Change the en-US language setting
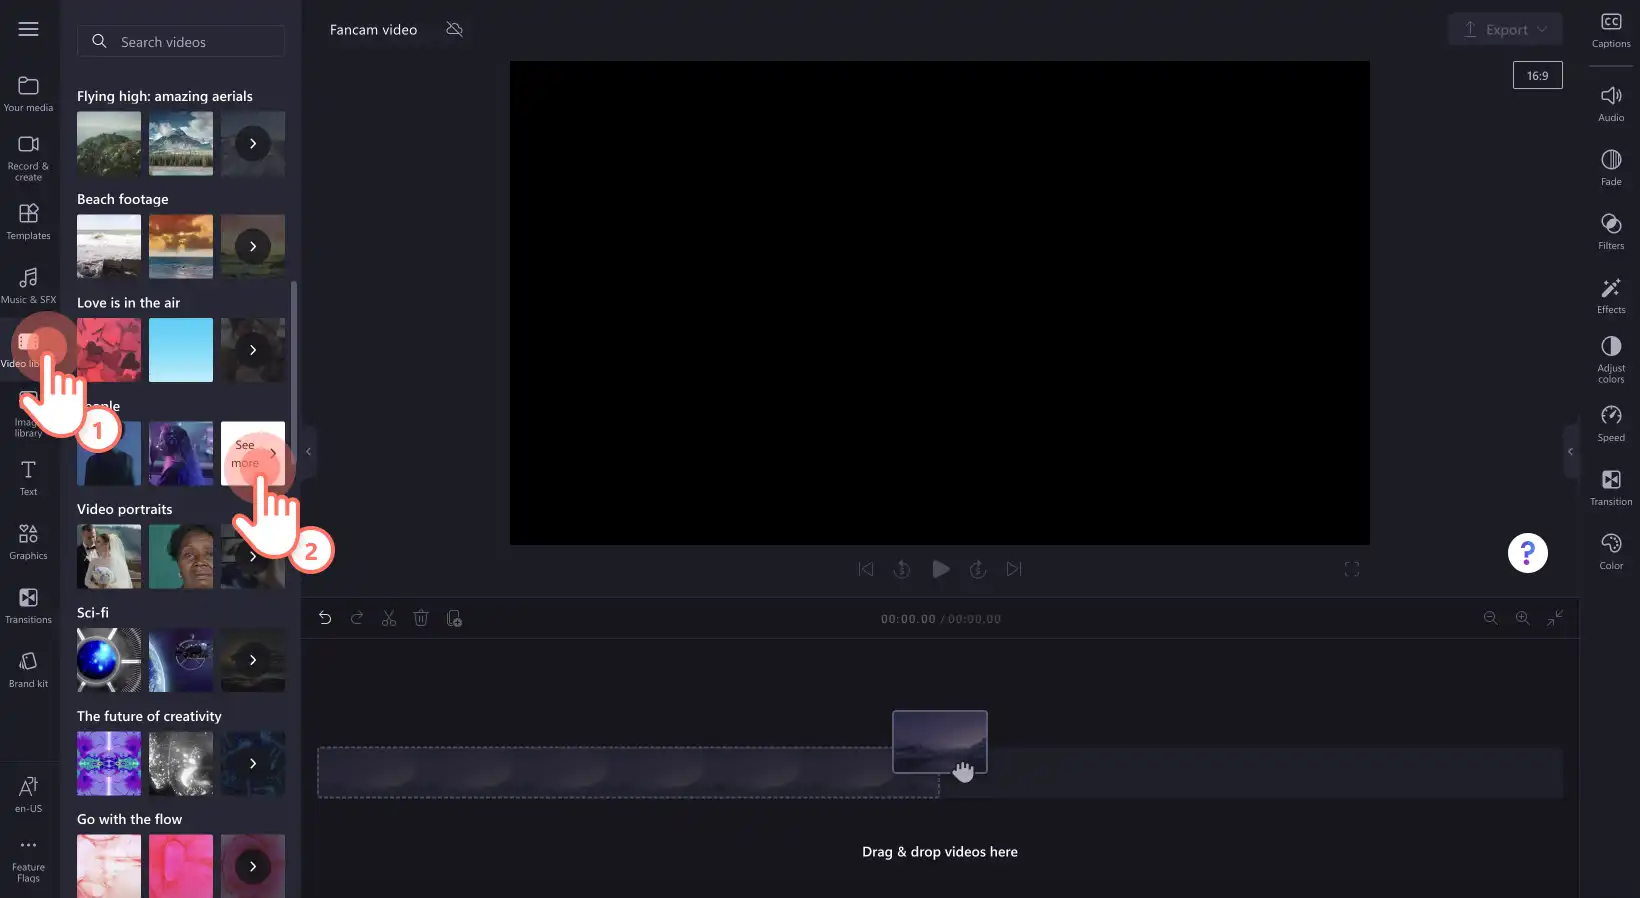 coord(28,795)
